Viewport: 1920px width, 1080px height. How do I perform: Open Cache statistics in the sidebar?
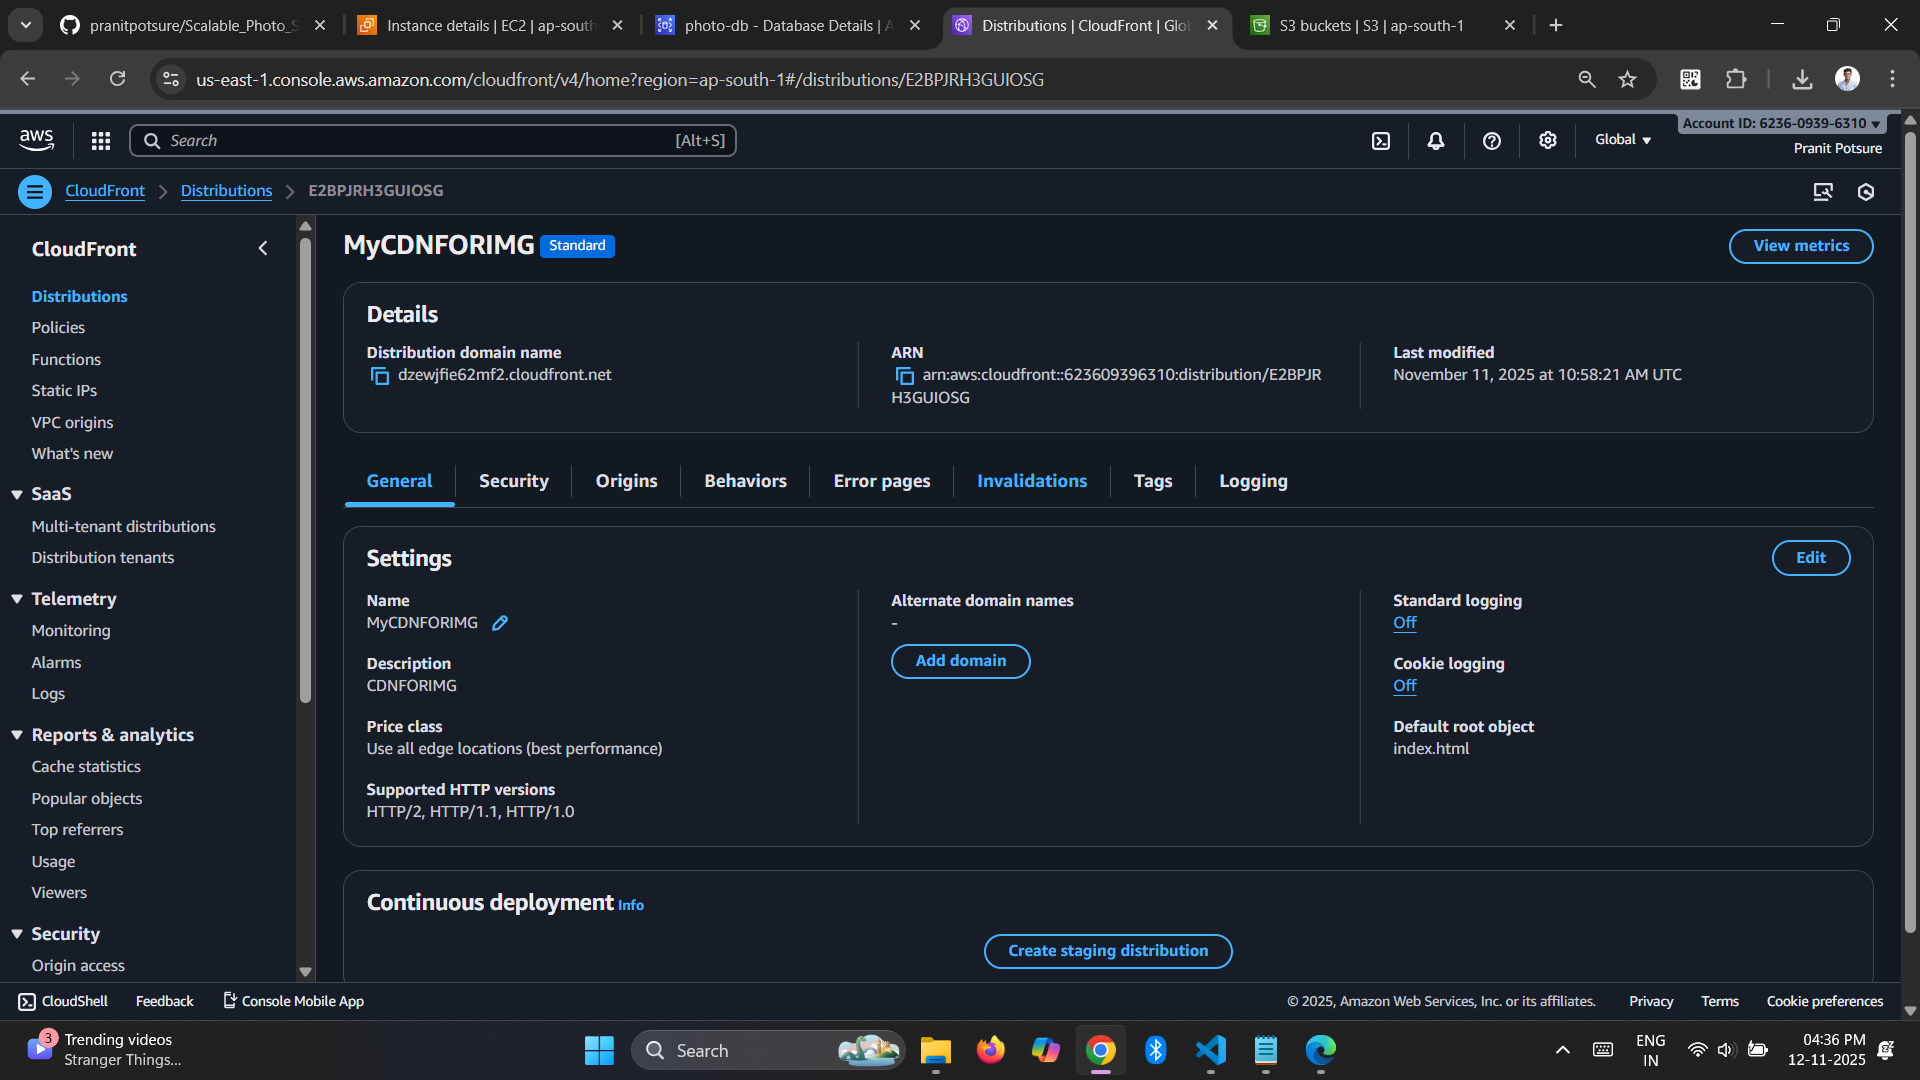pyautogui.click(x=86, y=767)
